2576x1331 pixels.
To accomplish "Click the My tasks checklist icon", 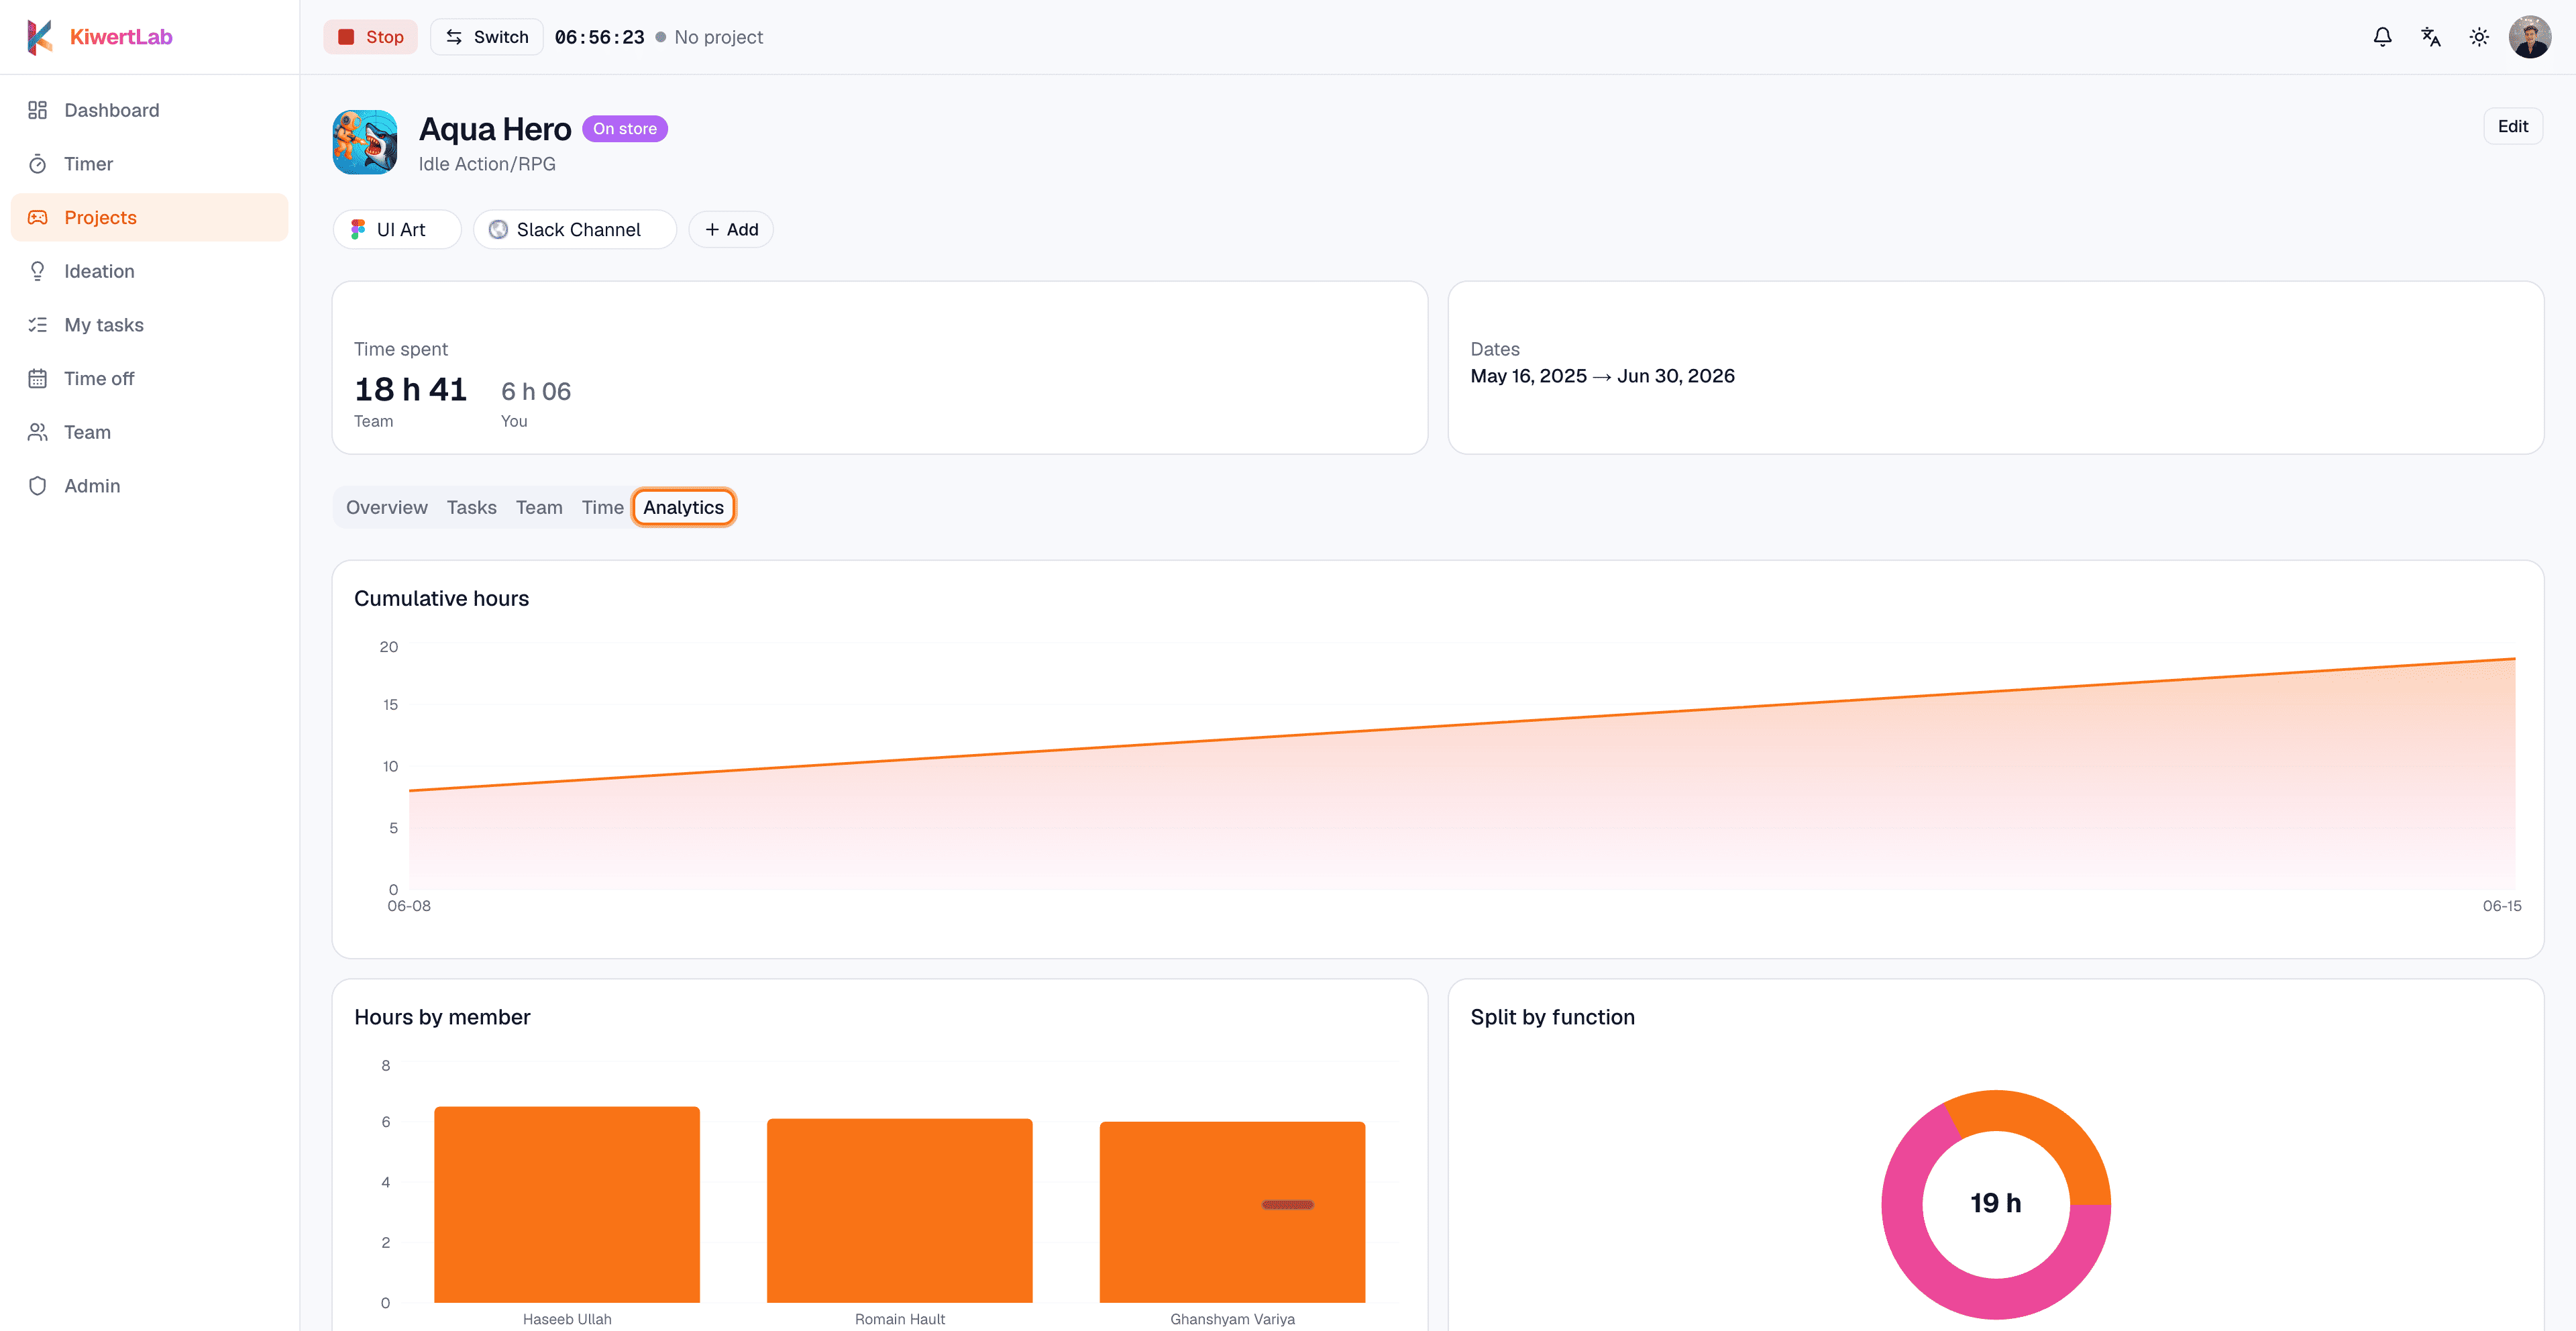I will [37, 325].
